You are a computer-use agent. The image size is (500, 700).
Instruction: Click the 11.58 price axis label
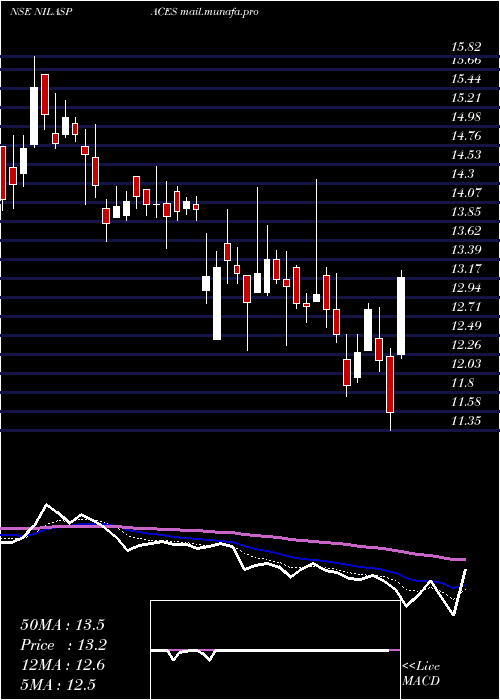466,401
